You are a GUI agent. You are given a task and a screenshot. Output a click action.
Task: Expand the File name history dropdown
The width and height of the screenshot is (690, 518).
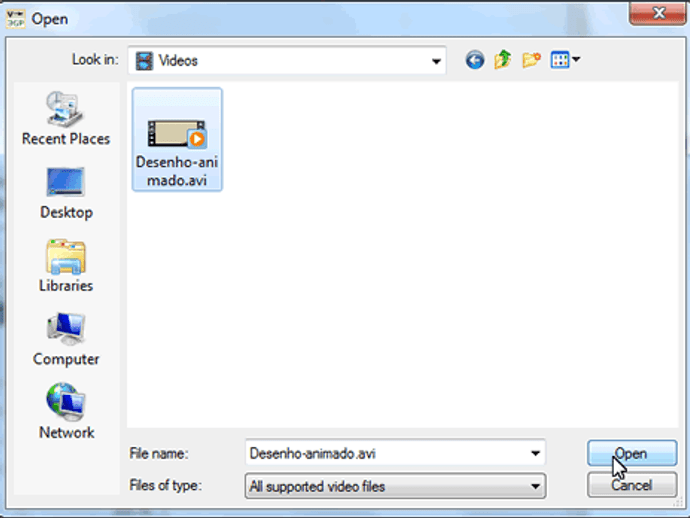(535, 453)
